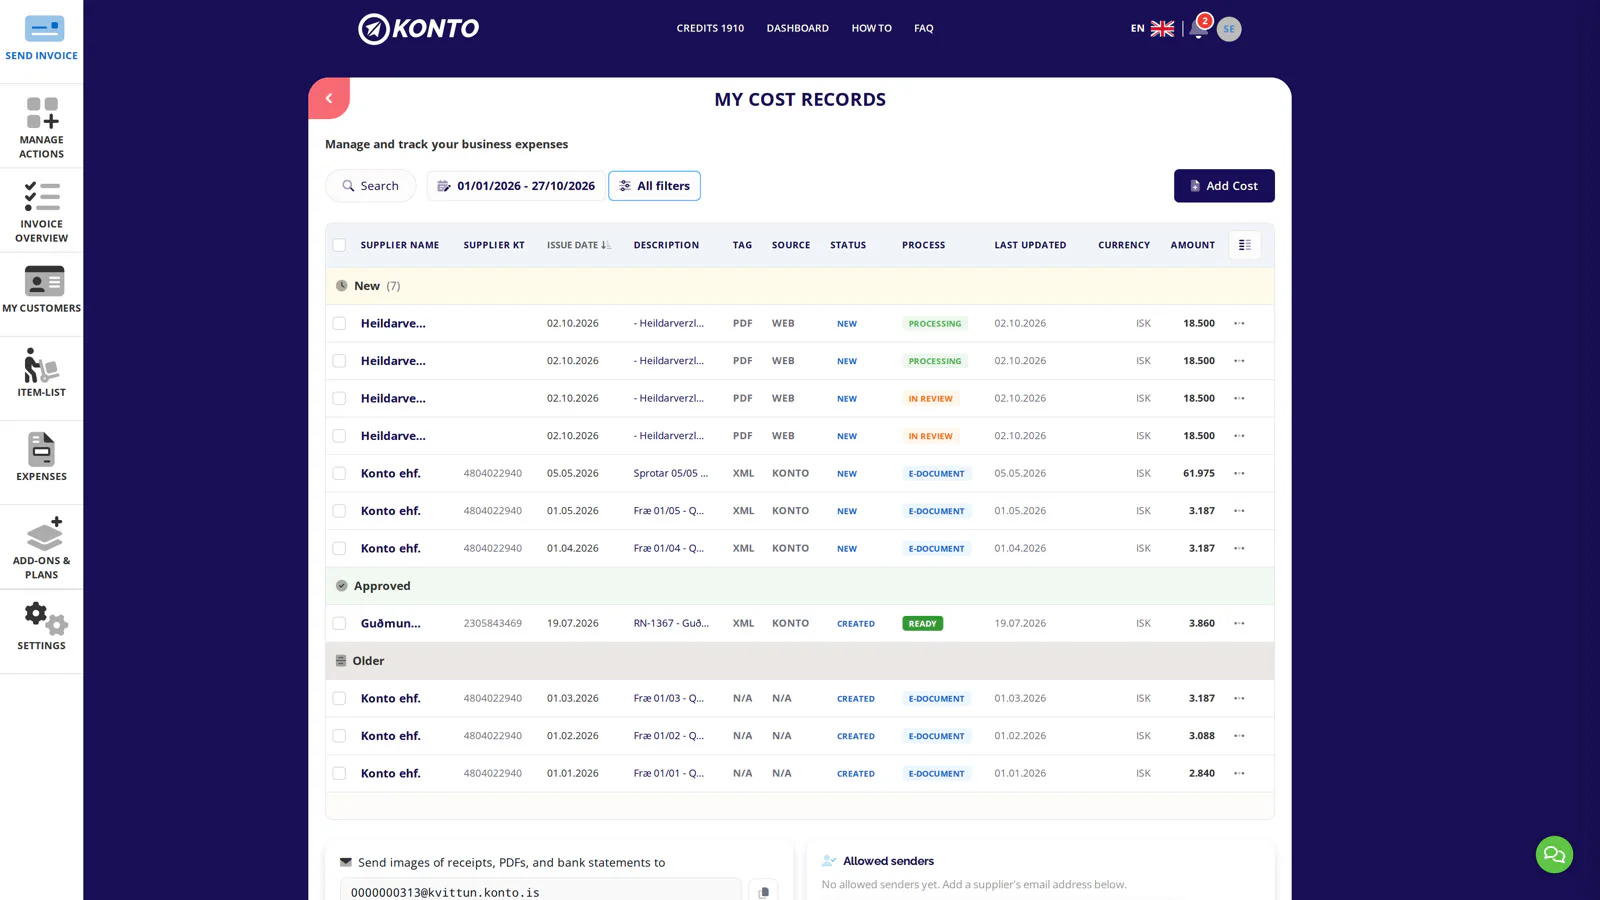This screenshot has width=1600, height=900.
Task: Open the EN language selector
Action: click(x=1152, y=28)
